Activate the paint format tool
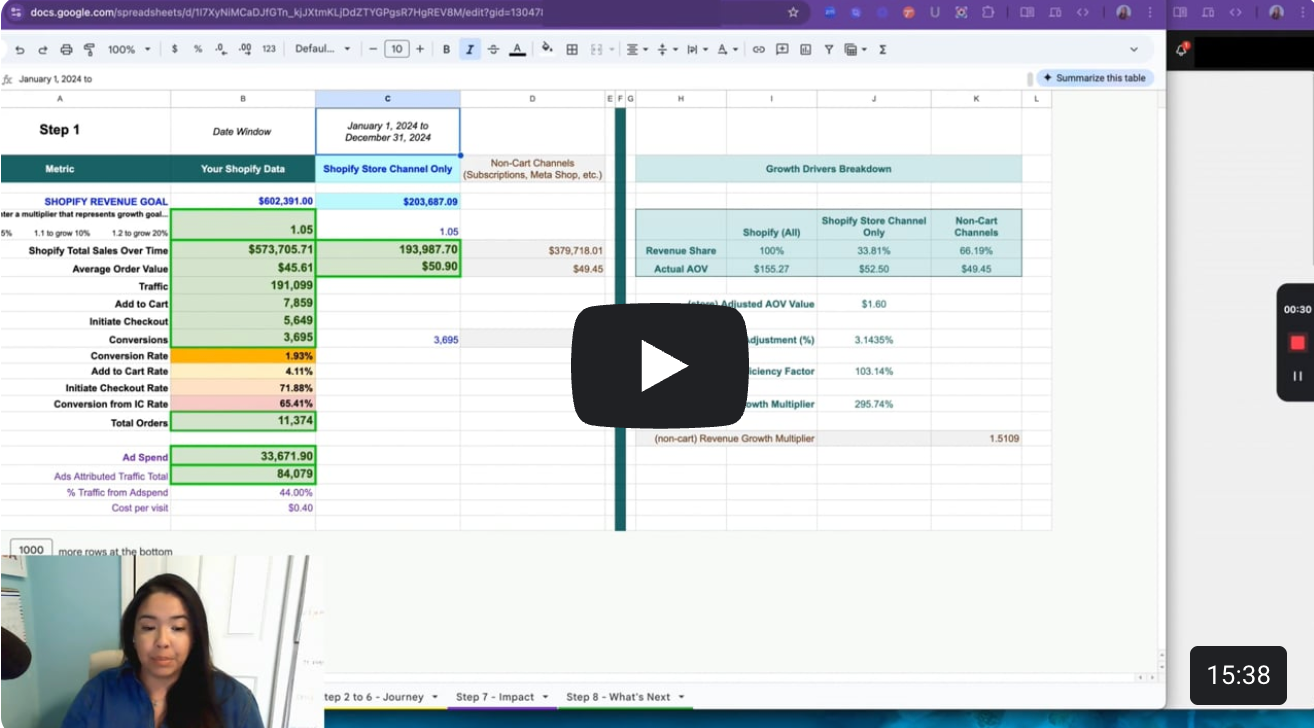The height and width of the screenshot is (728, 1314). [89, 49]
